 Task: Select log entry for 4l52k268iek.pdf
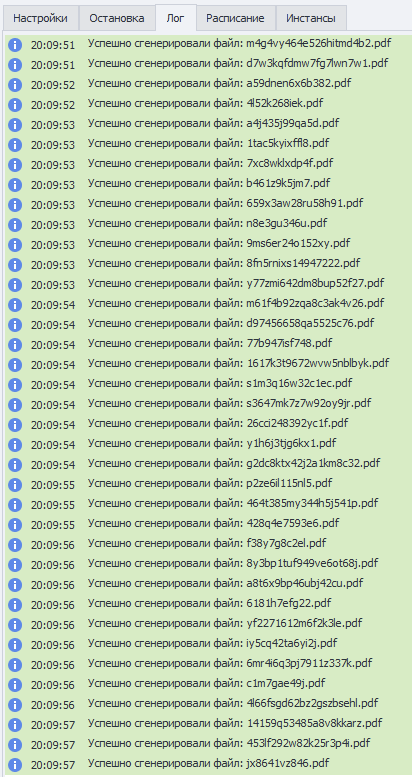206,105
